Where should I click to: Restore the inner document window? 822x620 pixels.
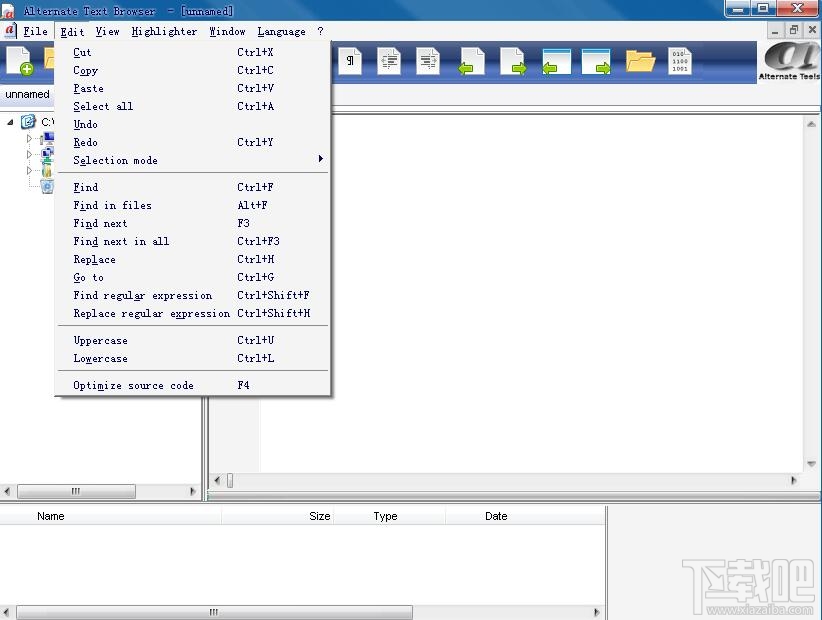pyautogui.click(x=794, y=30)
